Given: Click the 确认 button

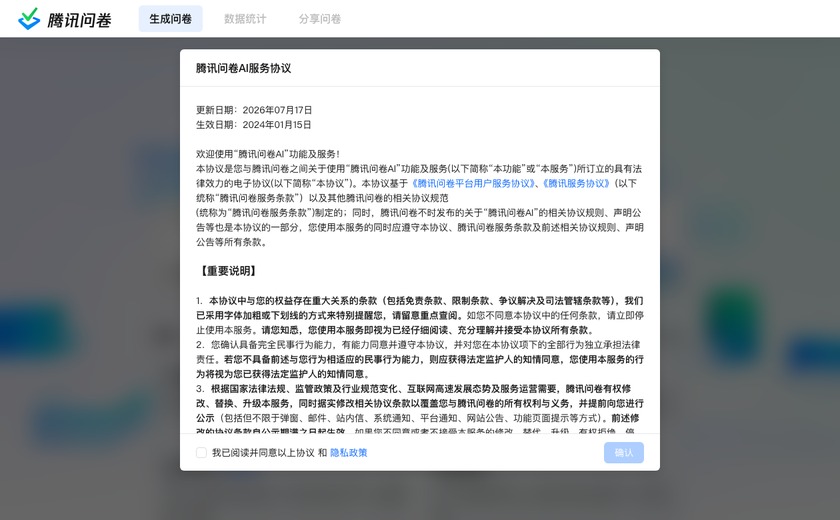Looking at the screenshot, I should (x=624, y=453).
